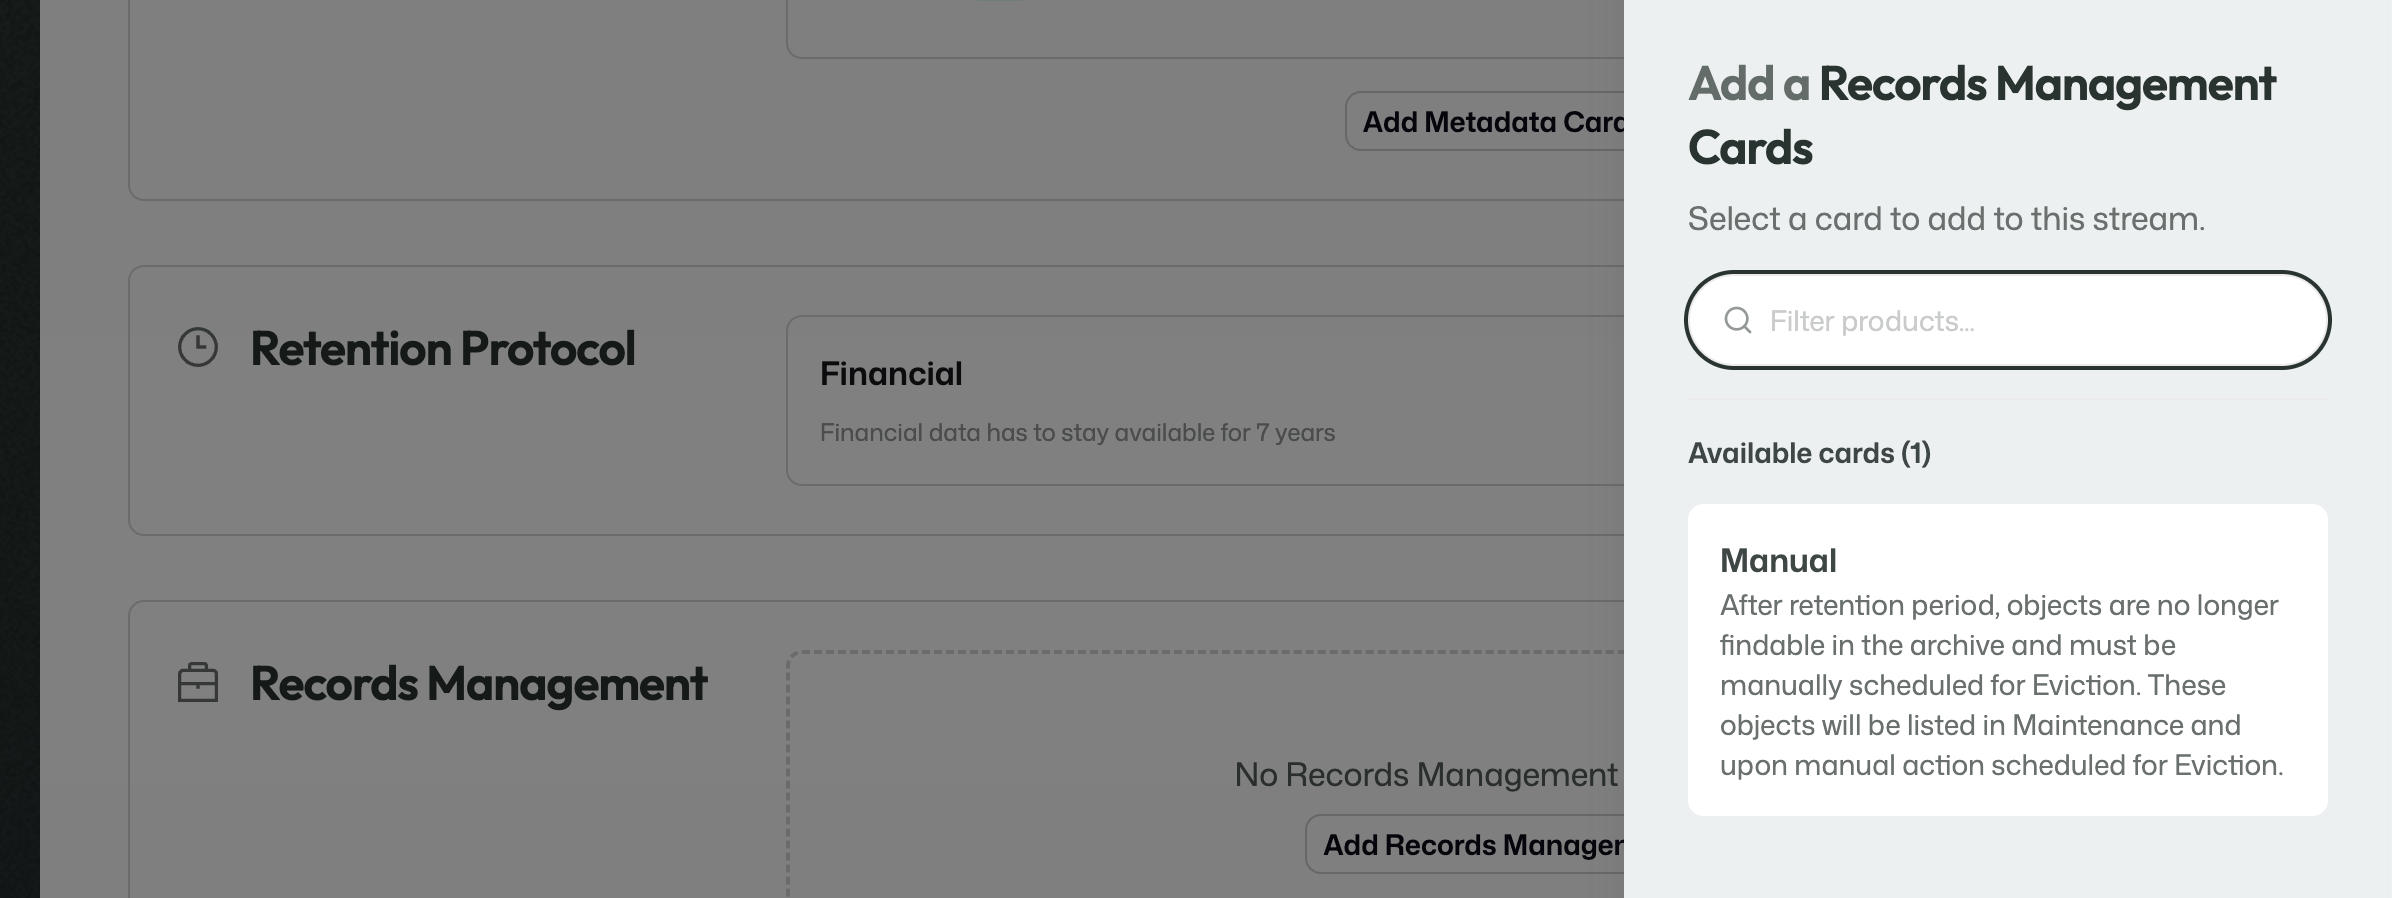Viewport: 2392px width, 898px height.
Task: Click the Retention Protocol section heading
Action: [x=443, y=348]
